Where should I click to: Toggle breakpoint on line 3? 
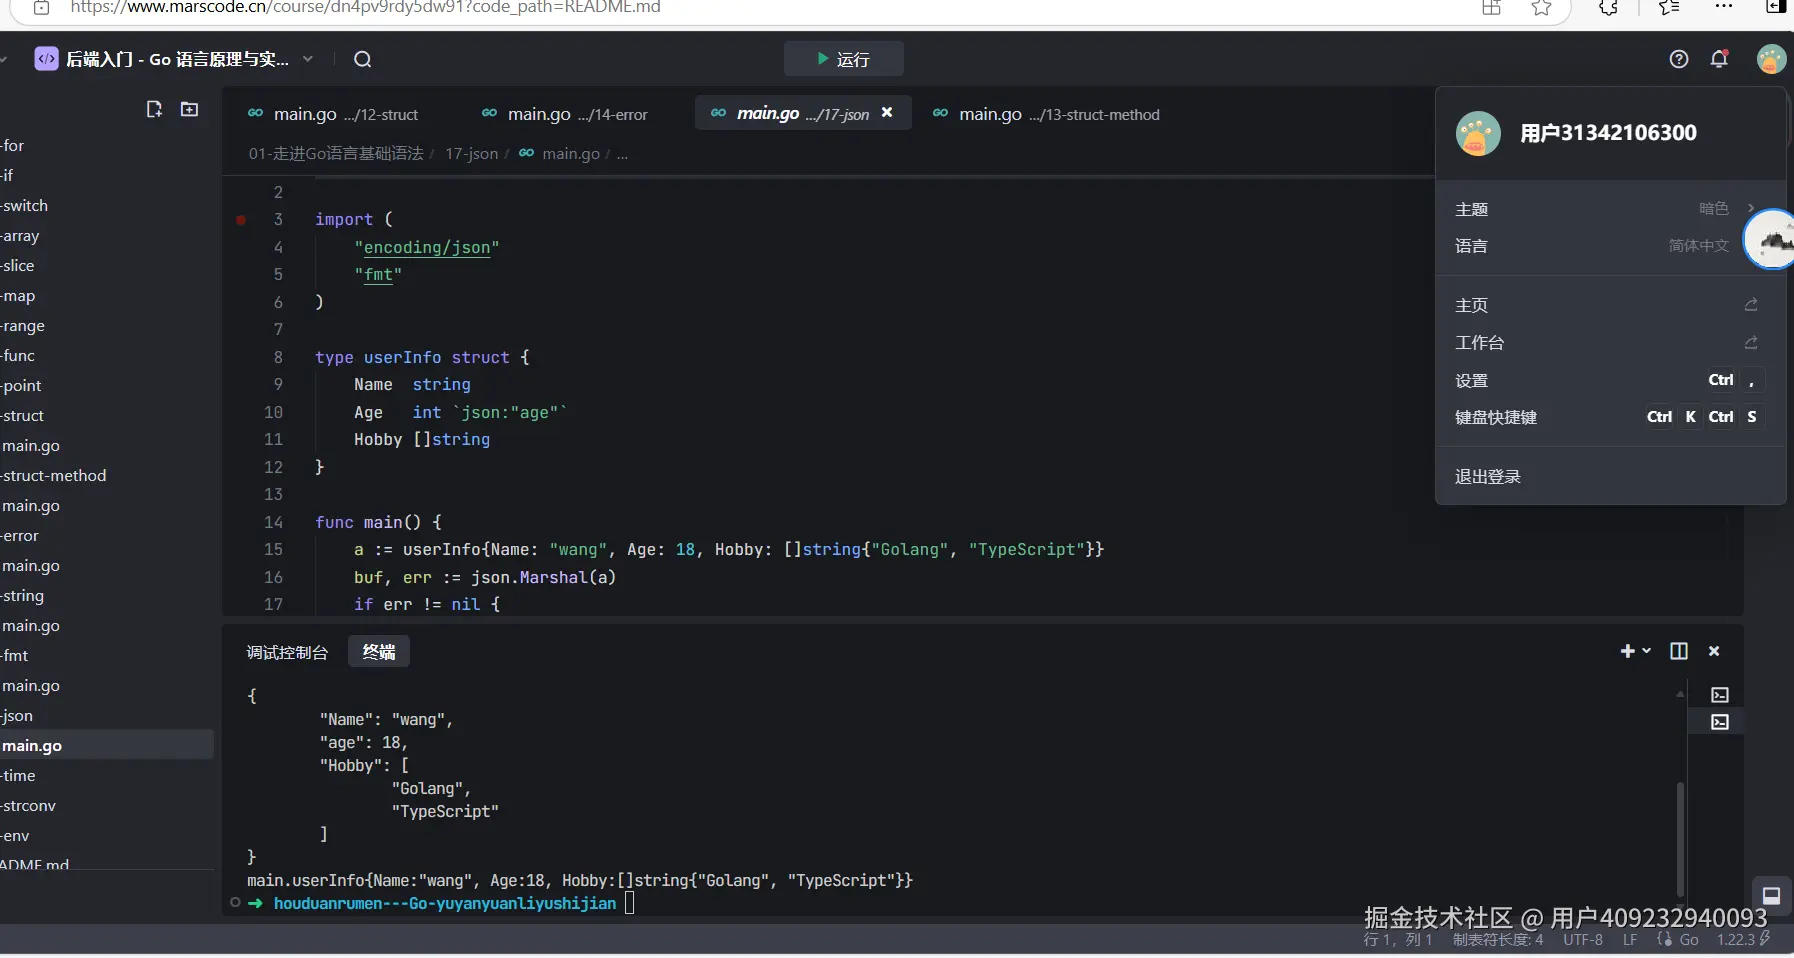pos(241,220)
